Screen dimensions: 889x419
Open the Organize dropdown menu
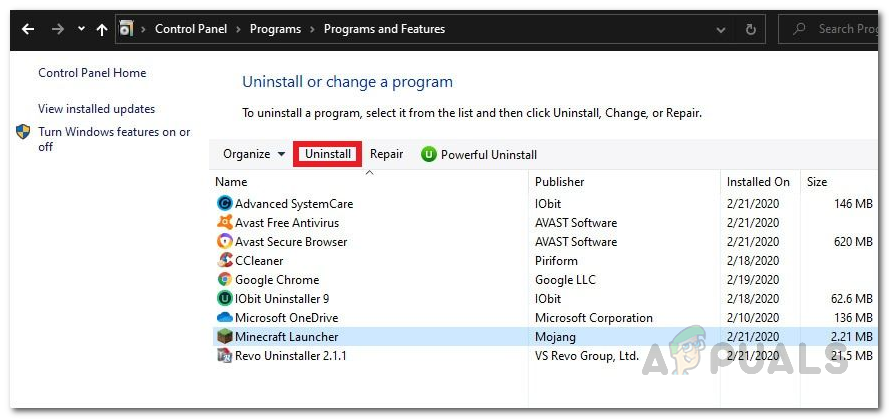254,154
